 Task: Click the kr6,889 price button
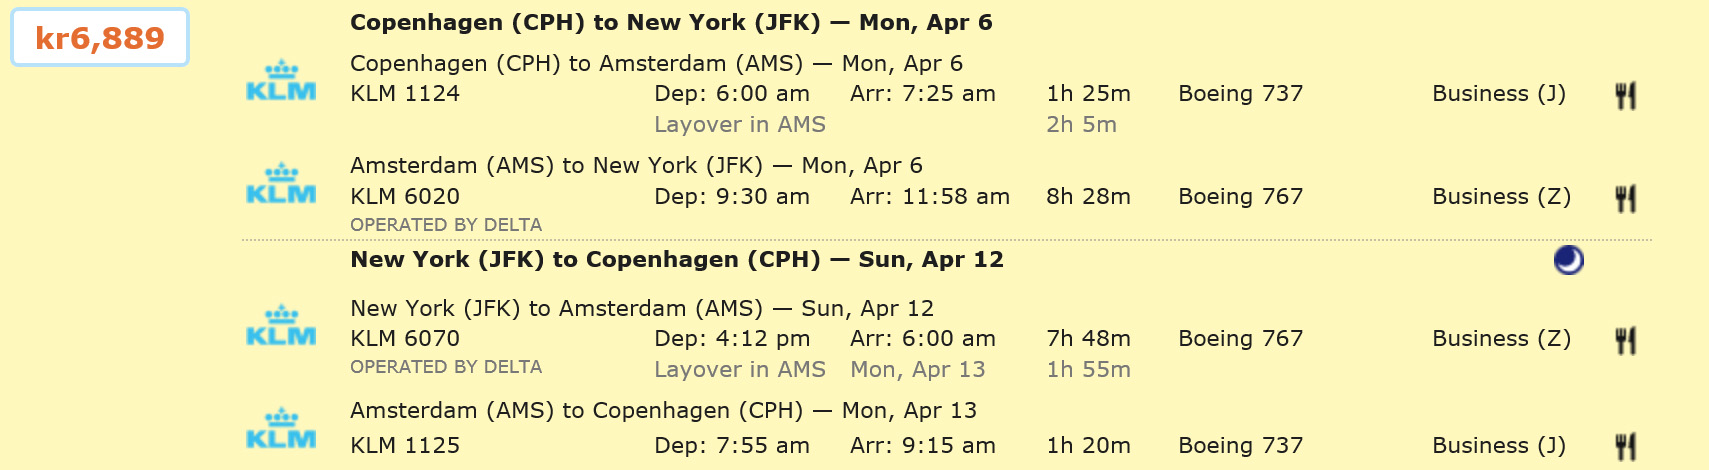pyautogui.click(x=100, y=38)
